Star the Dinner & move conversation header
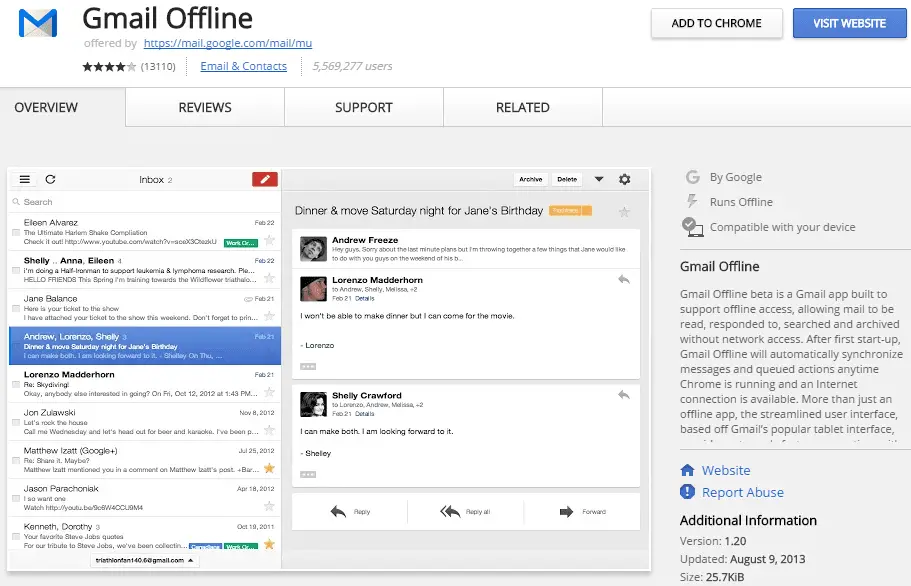The image size is (911, 586). coord(625,212)
